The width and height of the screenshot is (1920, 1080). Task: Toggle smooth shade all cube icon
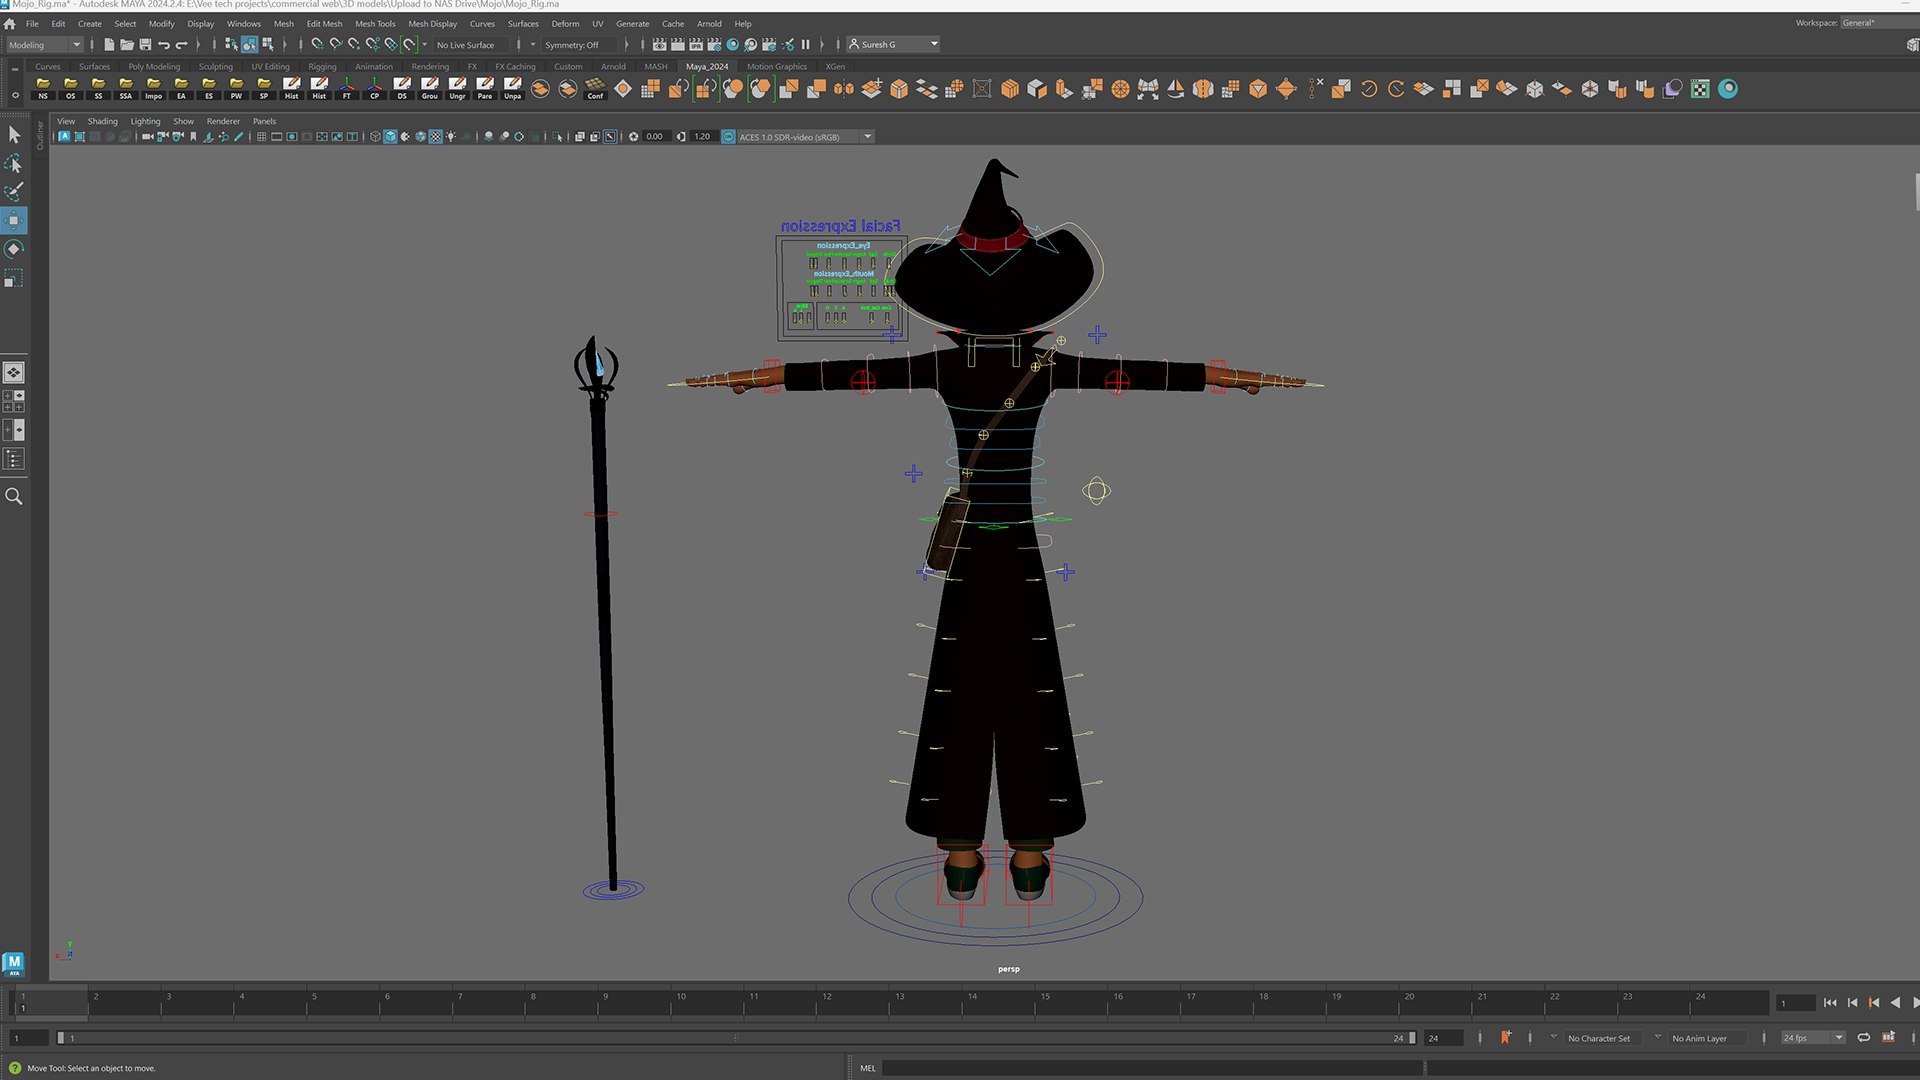[x=390, y=137]
